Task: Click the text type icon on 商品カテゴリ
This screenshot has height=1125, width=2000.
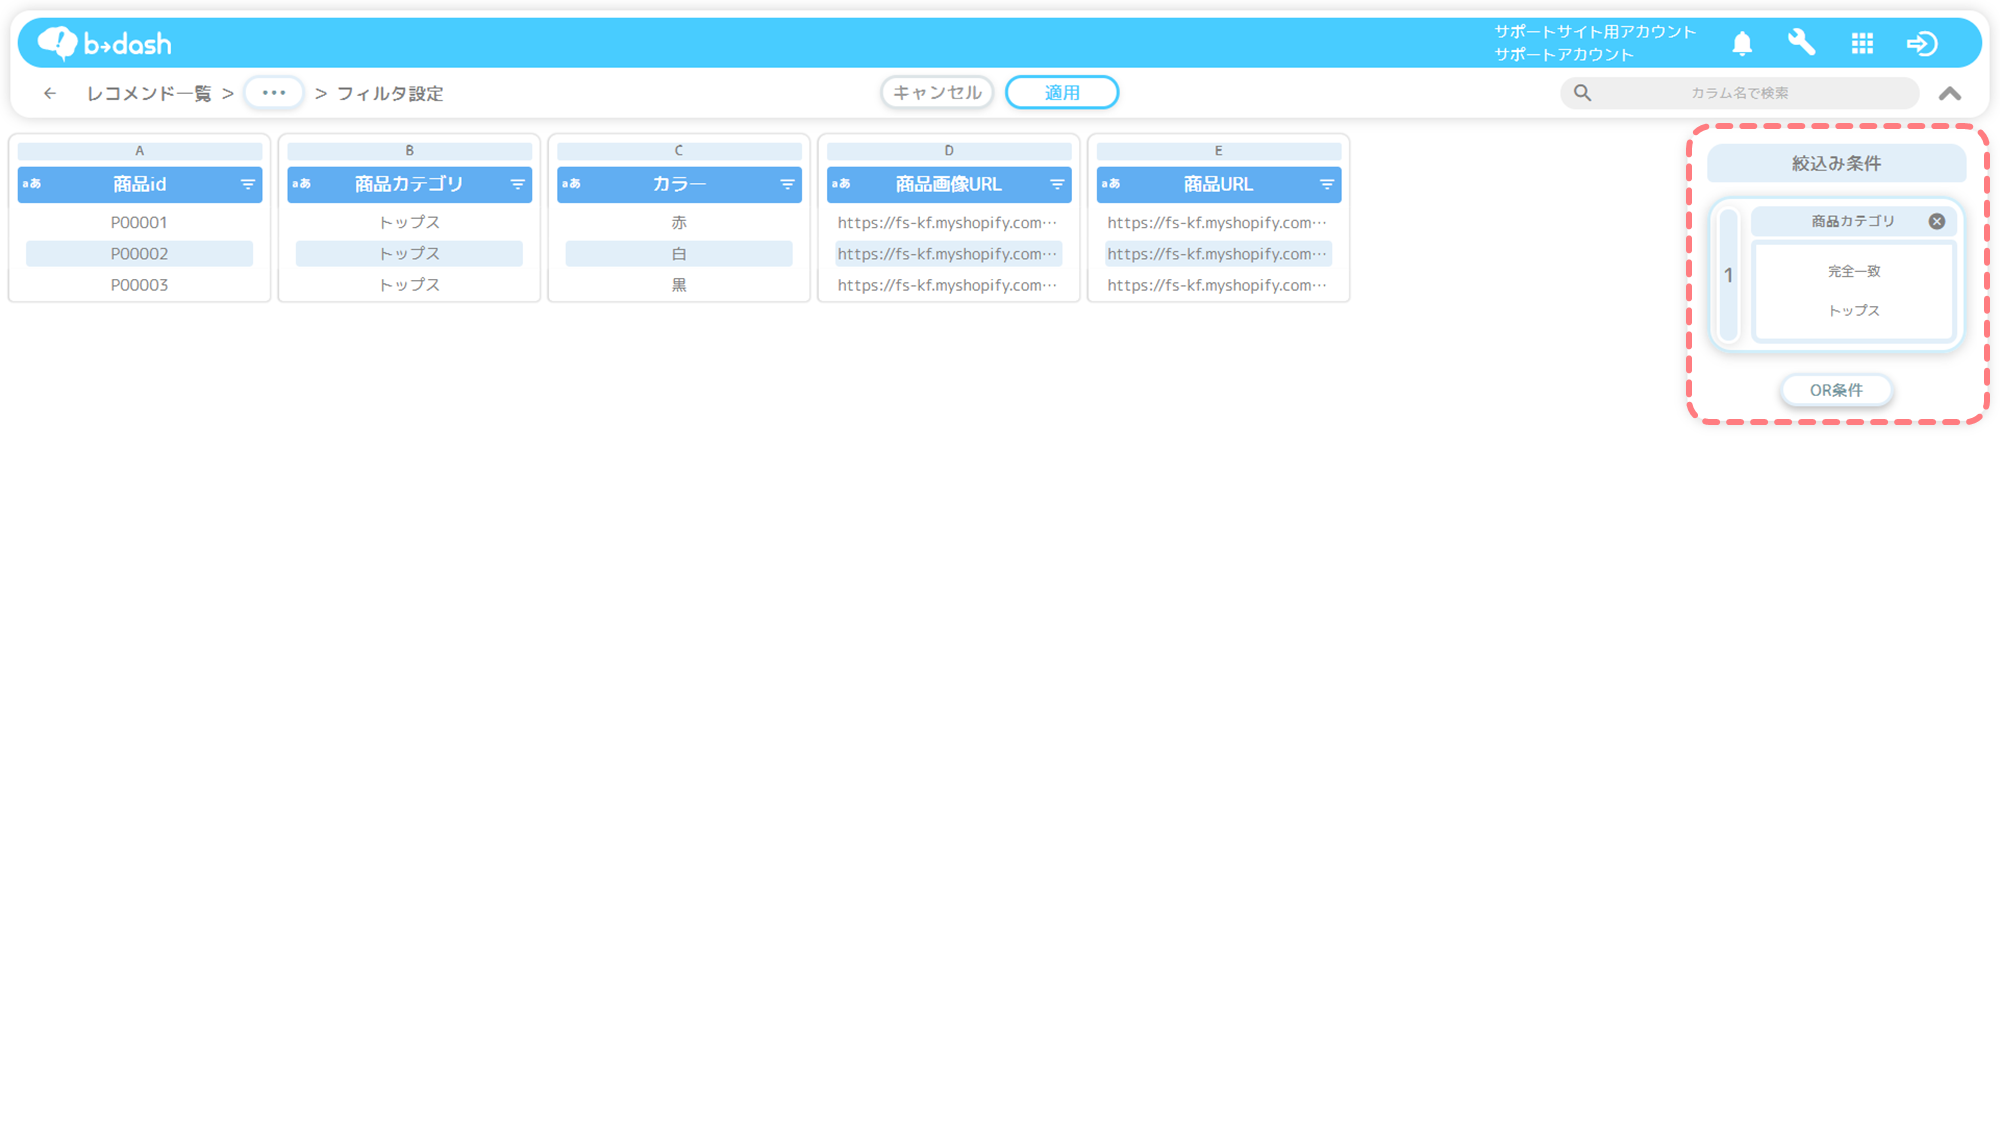Action: point(302,184)
